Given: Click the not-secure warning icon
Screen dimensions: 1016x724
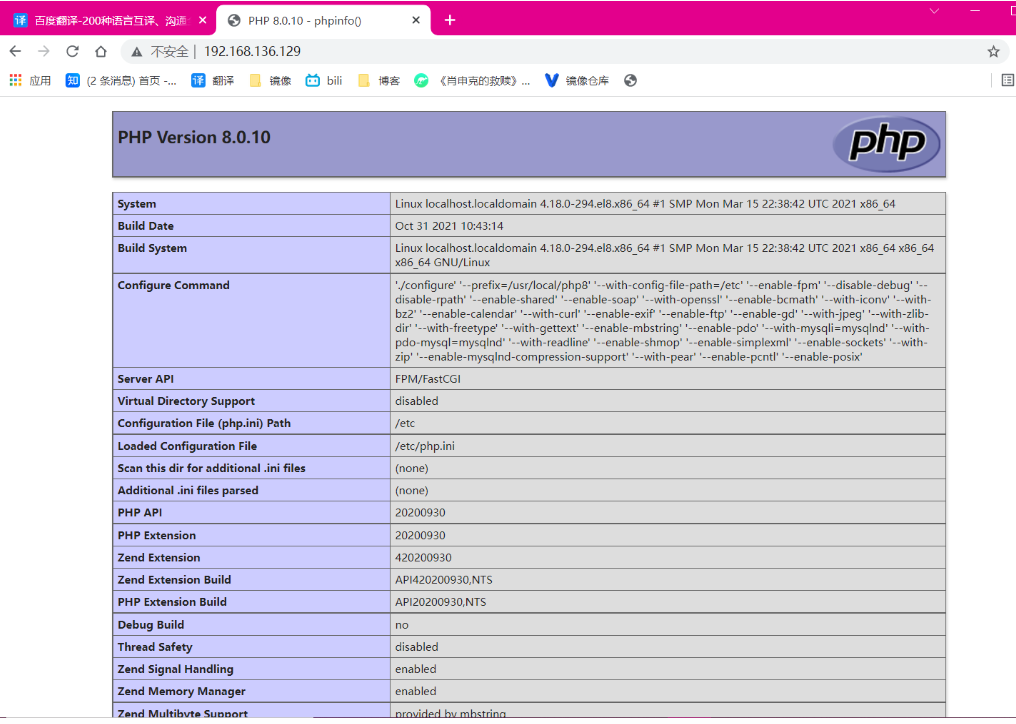Looking at the screenshot, I should [x=136, y=52].
